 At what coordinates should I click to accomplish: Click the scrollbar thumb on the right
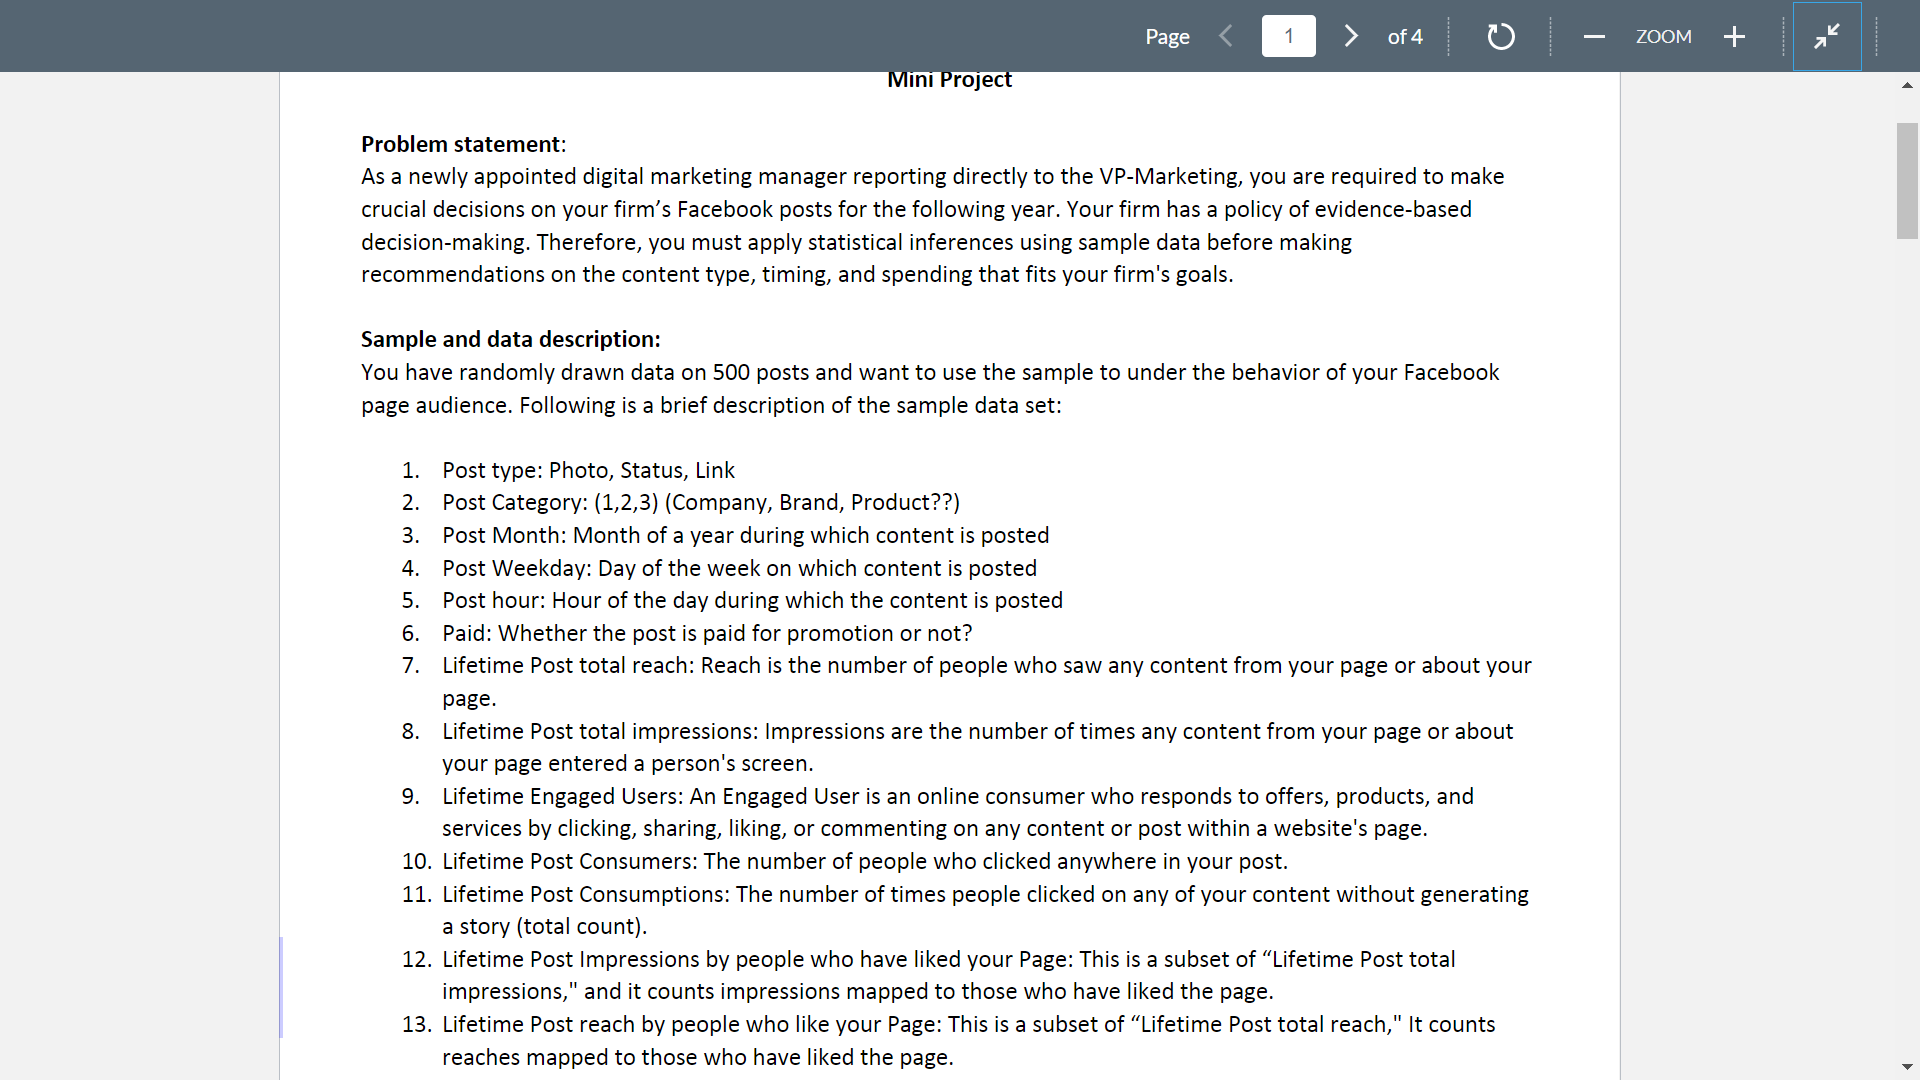coord(1906,180)
